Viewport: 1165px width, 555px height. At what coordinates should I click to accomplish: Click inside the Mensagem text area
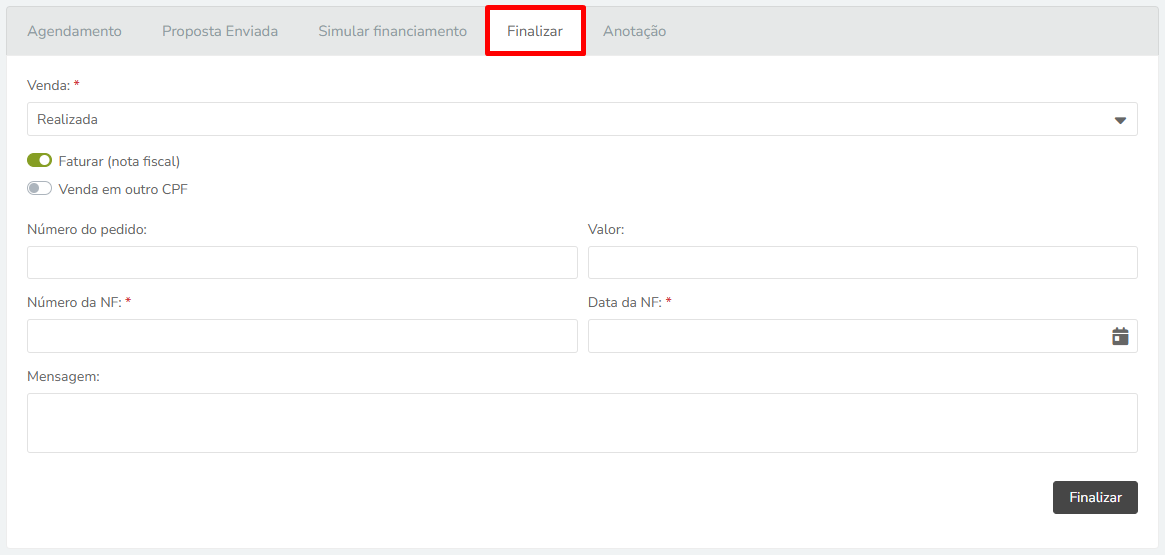pos(582,423)
